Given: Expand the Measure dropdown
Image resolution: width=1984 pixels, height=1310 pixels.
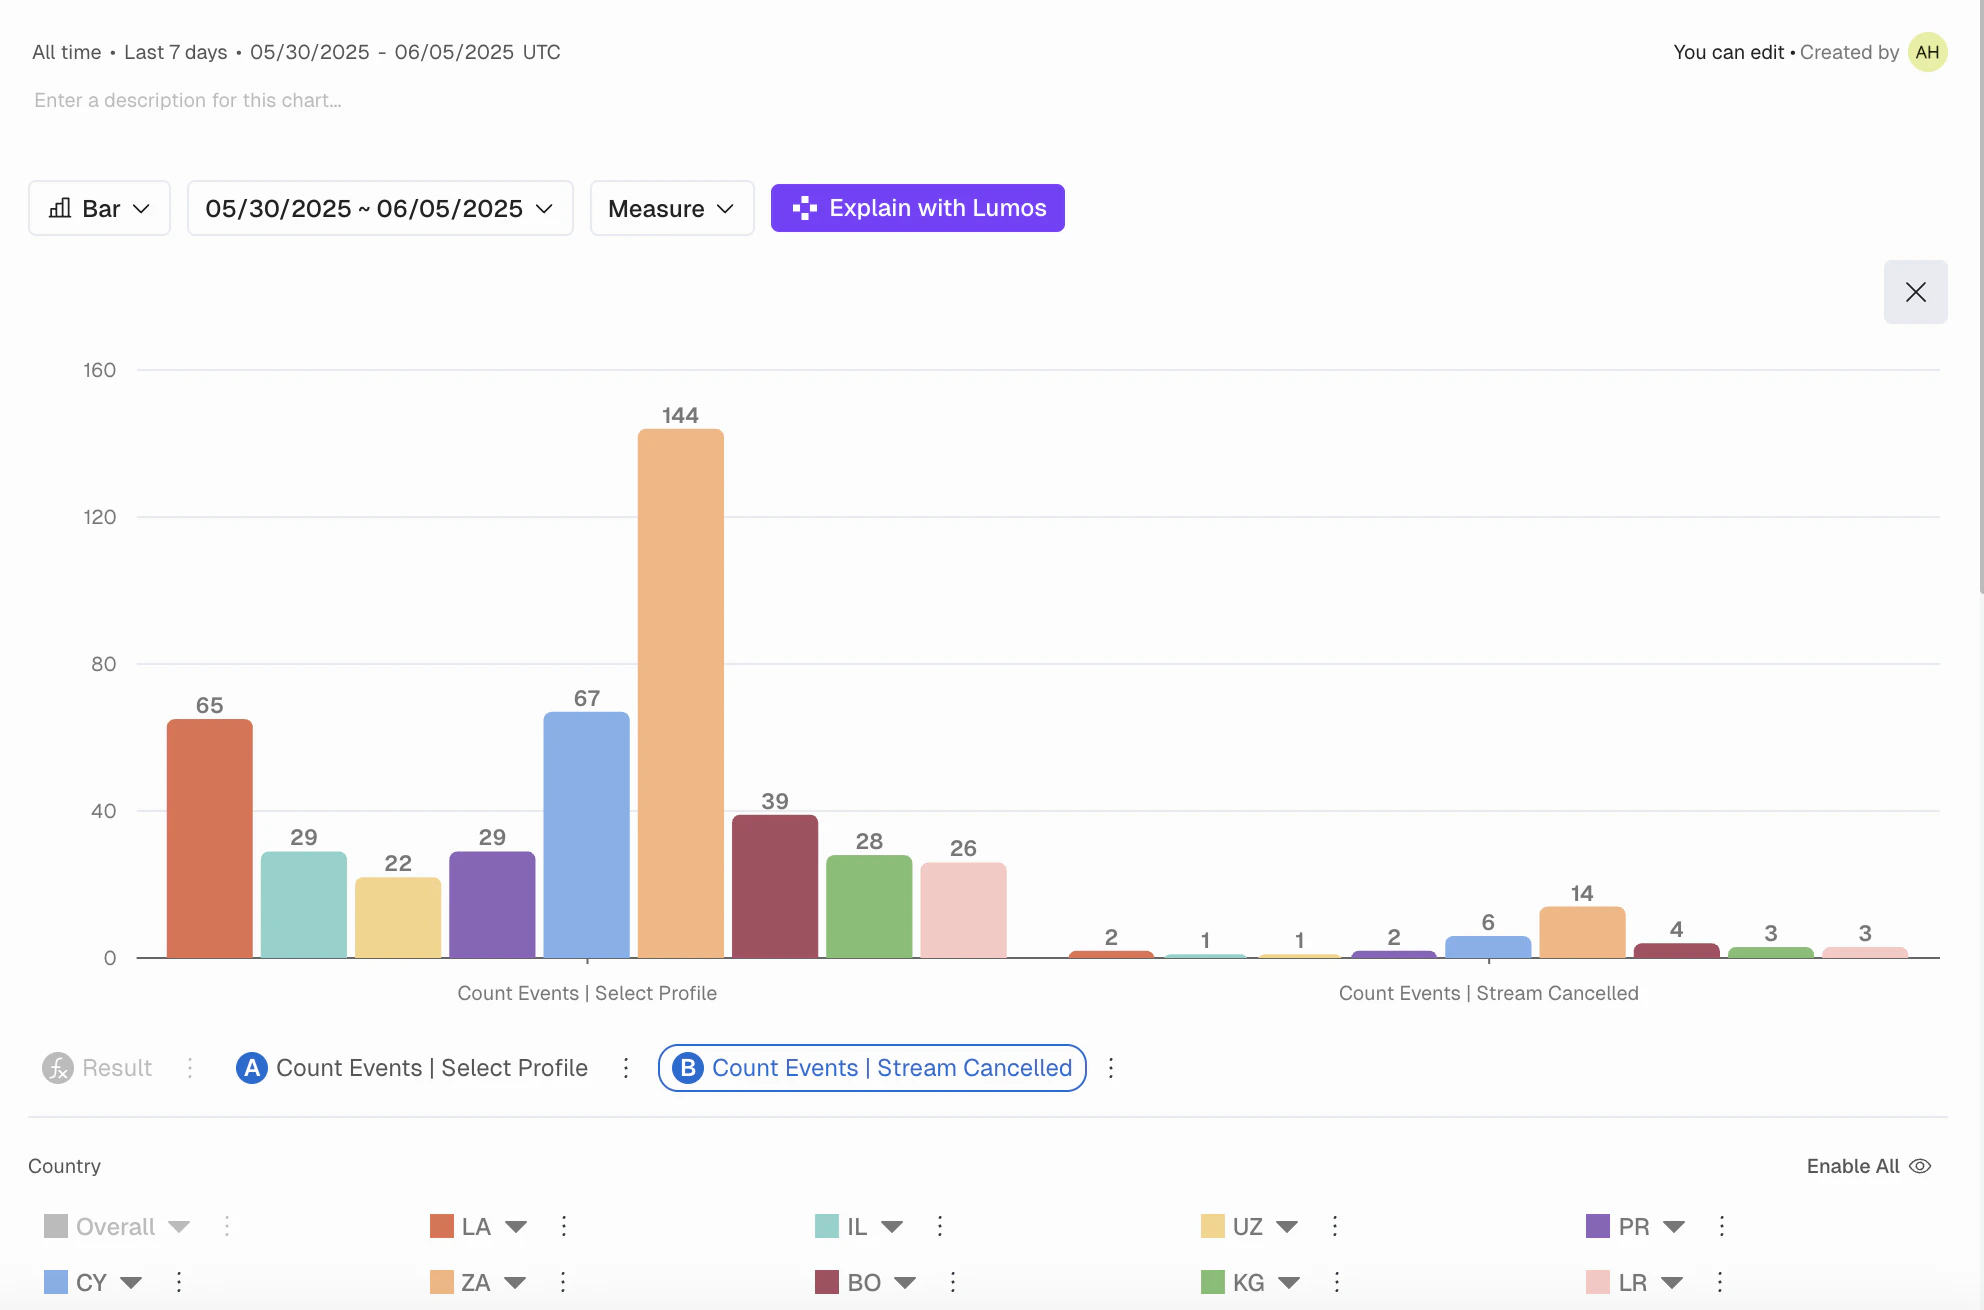Looking at the screenshot, I should [x=672, y=208].
